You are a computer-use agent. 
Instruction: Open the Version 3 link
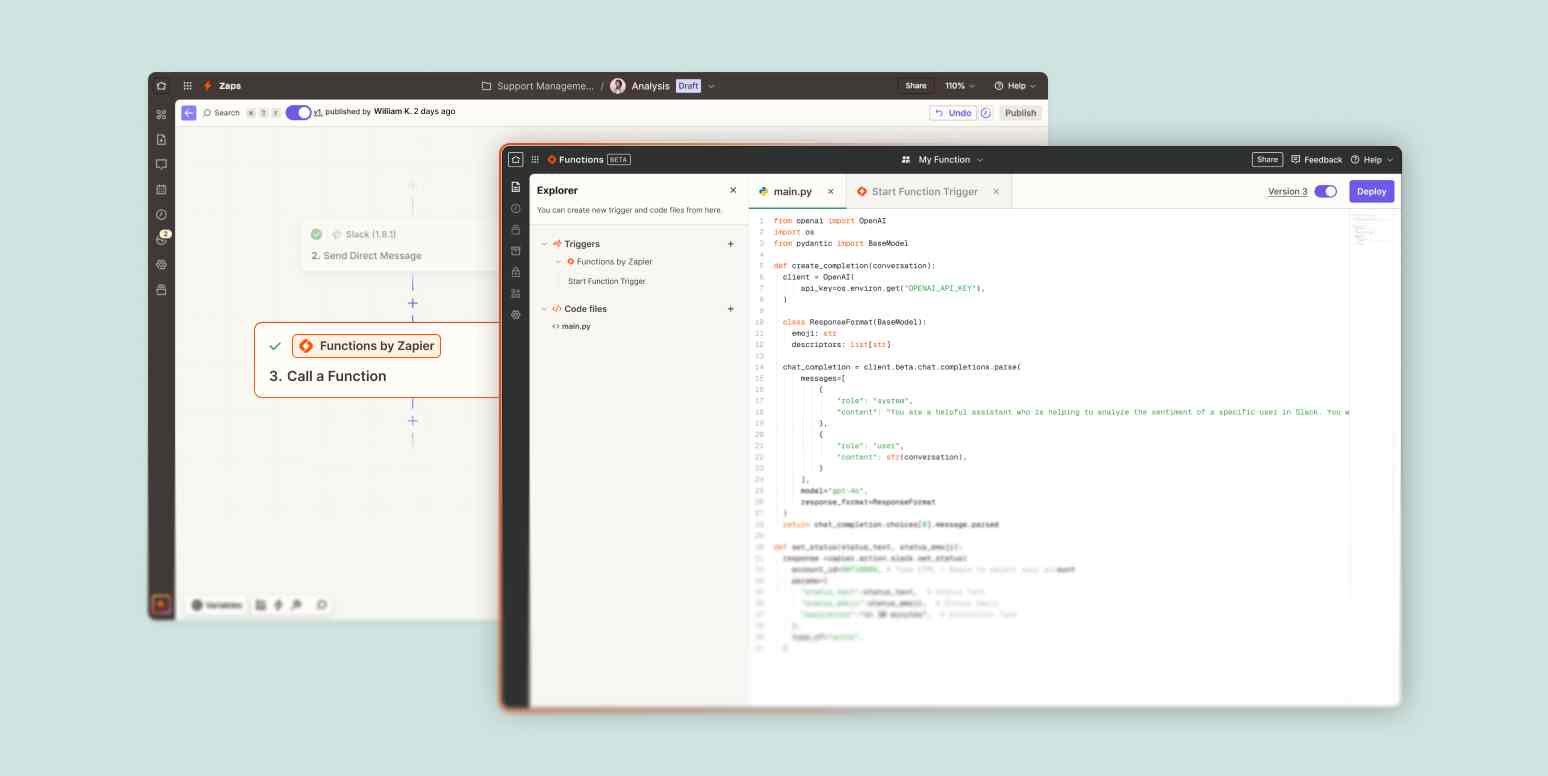click(1287, 192)
